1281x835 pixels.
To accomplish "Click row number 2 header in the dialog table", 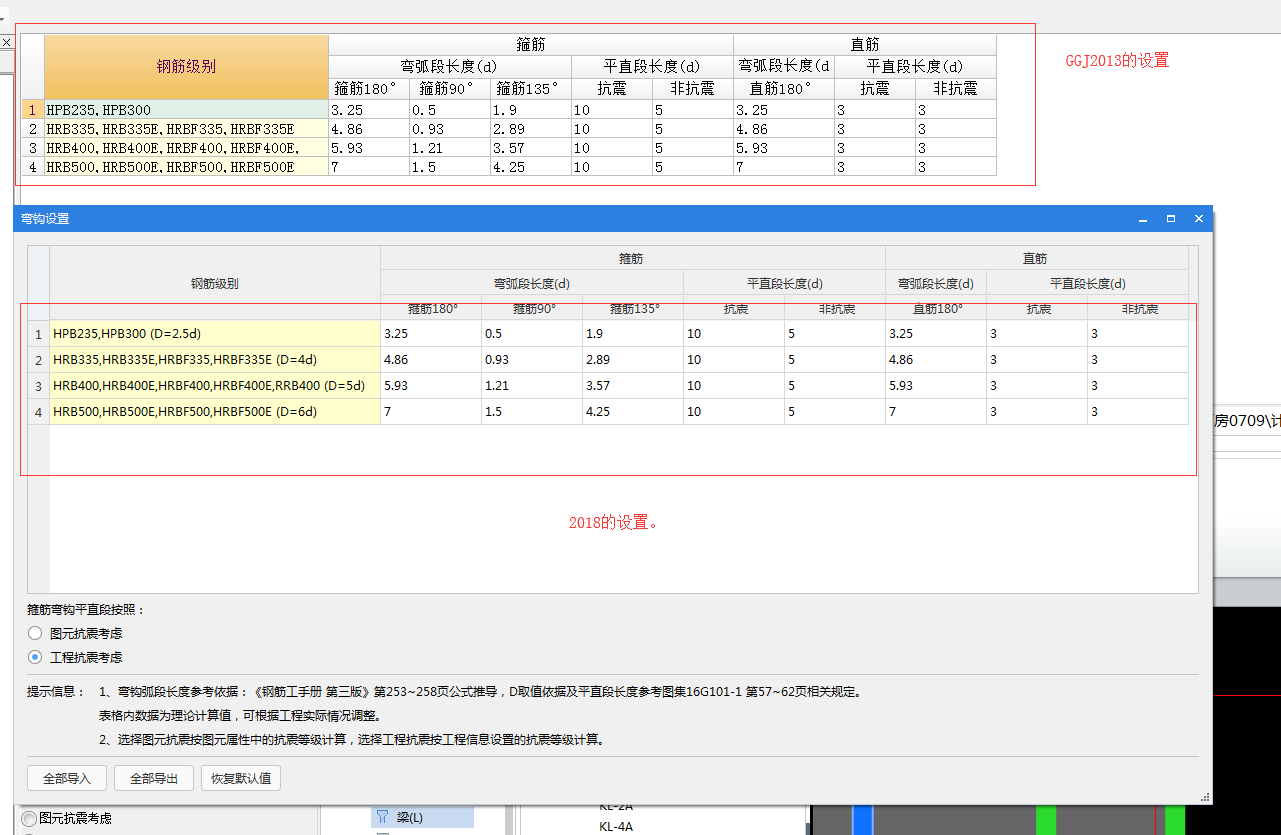I will 38,360.
